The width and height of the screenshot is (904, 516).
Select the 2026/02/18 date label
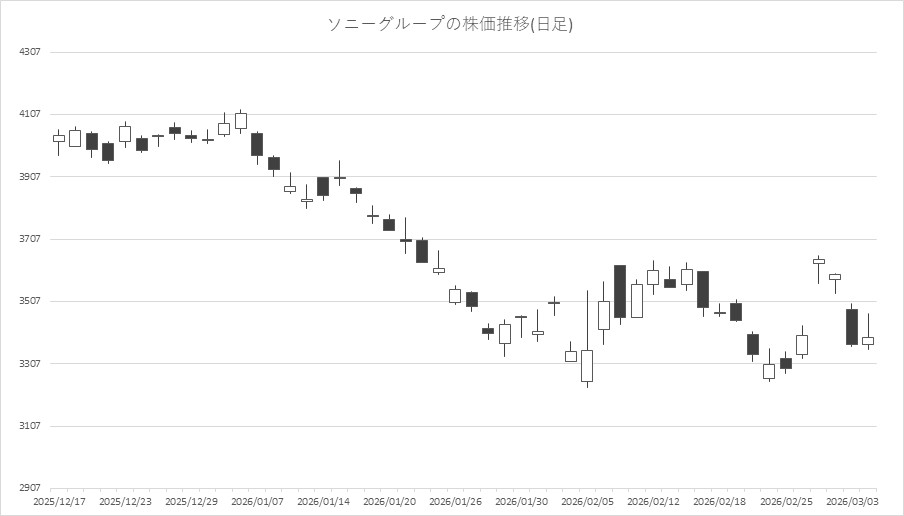coord(719,500)
